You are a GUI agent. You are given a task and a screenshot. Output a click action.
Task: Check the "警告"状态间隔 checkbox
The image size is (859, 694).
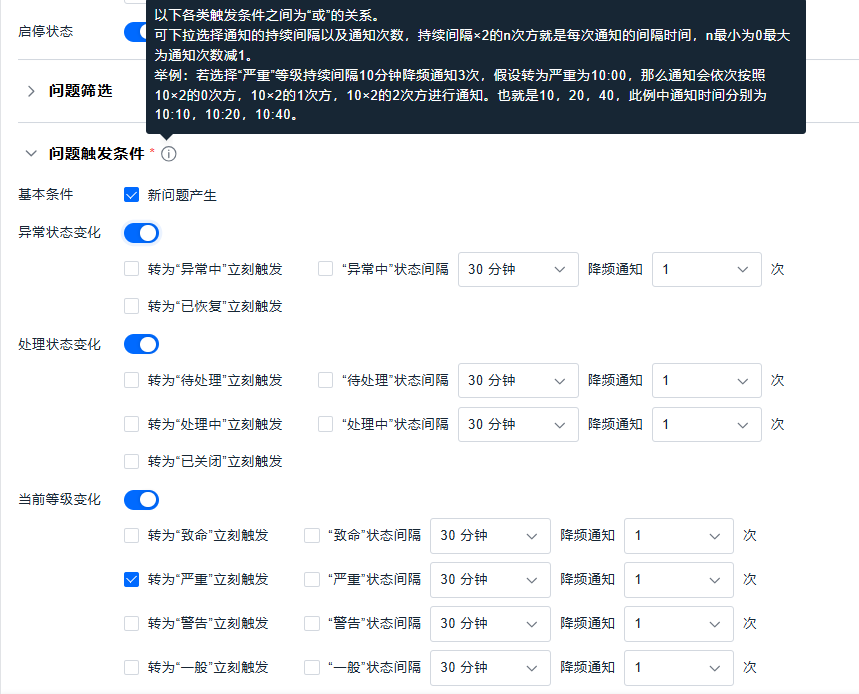point(311,623)
